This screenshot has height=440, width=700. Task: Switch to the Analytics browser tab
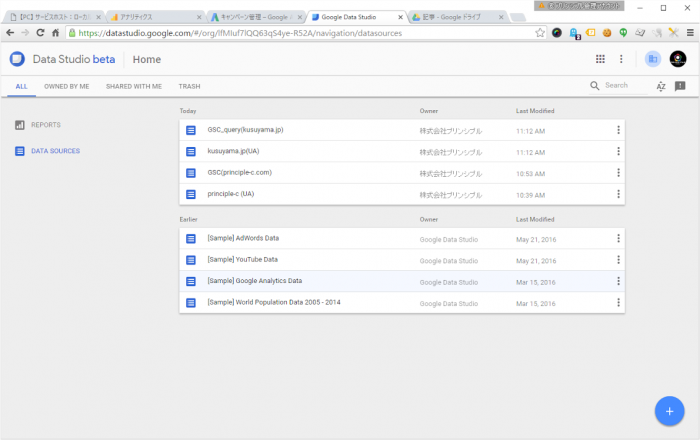154,17
